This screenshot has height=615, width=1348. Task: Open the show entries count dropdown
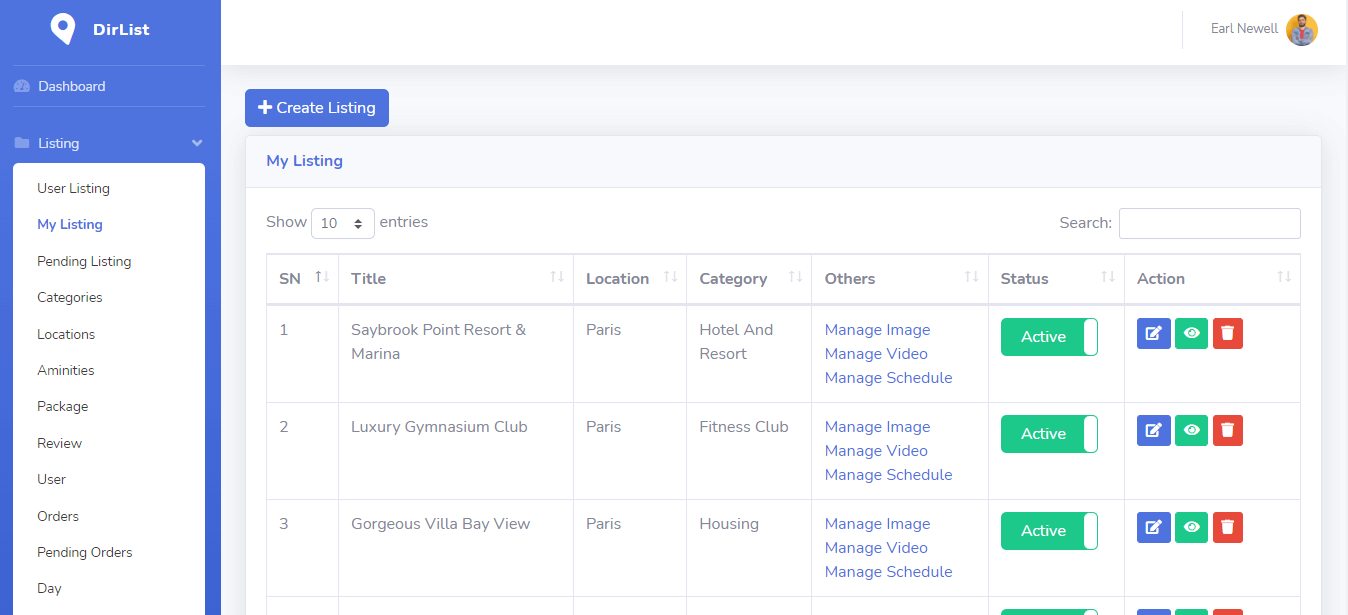343,223
